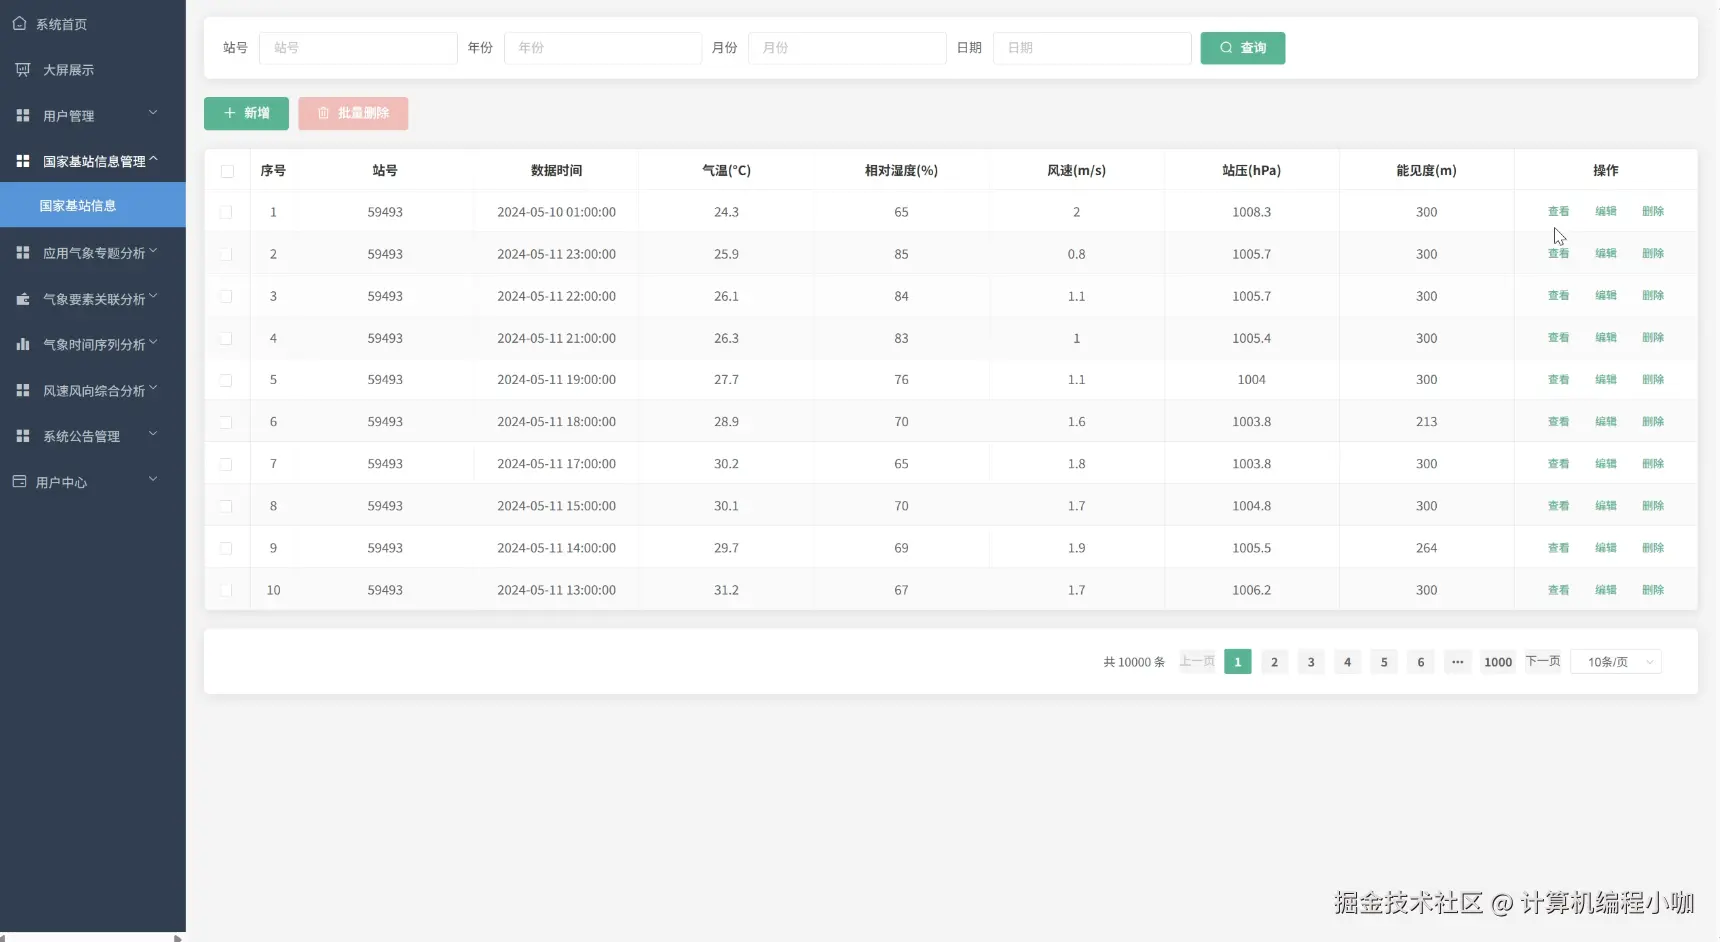The image size is (1720, 942).
Task: Go to page 2 in pagination
Action: coord(1274,662)
